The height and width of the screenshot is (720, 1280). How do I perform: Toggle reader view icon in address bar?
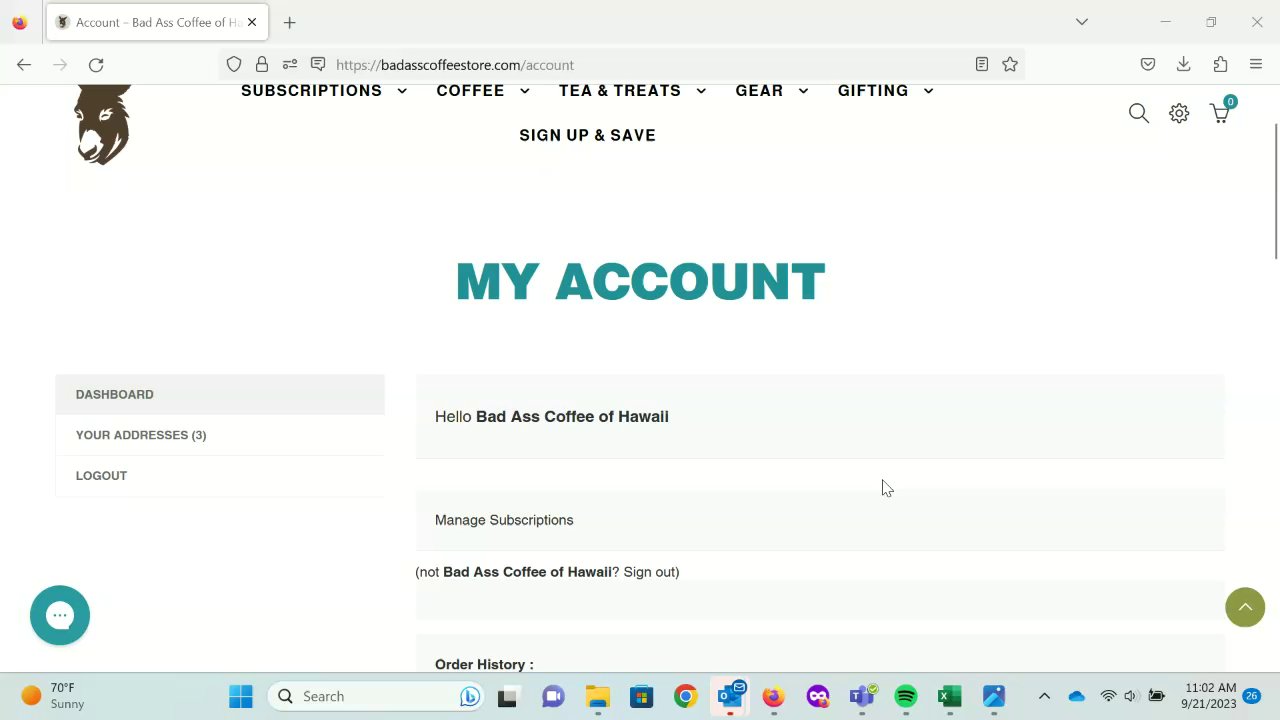tap(982, 65)
